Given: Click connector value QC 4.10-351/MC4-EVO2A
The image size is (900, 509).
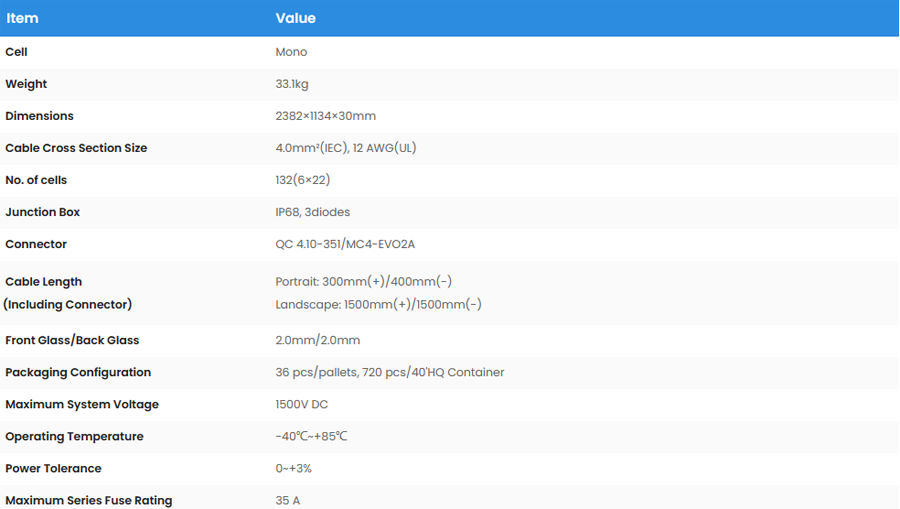Looking at the screenshot, I should point(344,244).
